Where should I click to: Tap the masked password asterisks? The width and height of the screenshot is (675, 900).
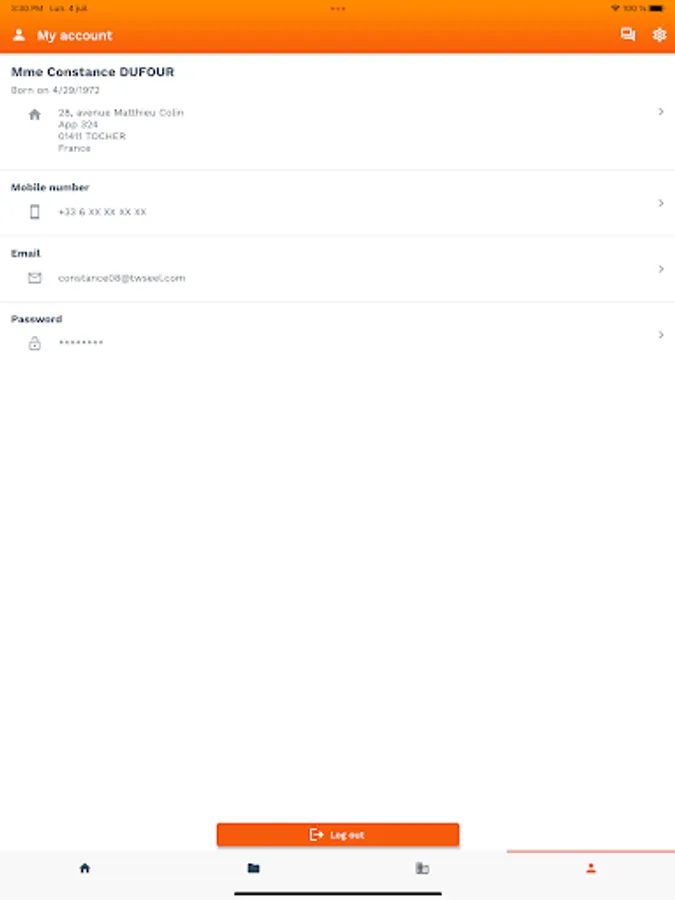tap(81, 343)
